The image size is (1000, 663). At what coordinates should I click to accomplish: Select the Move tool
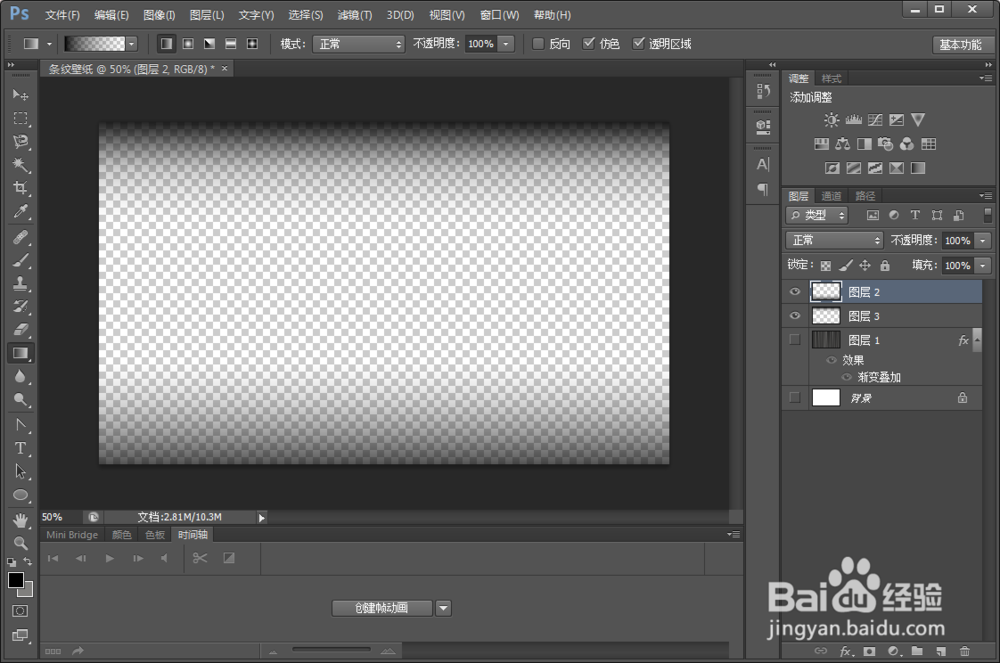20,95
